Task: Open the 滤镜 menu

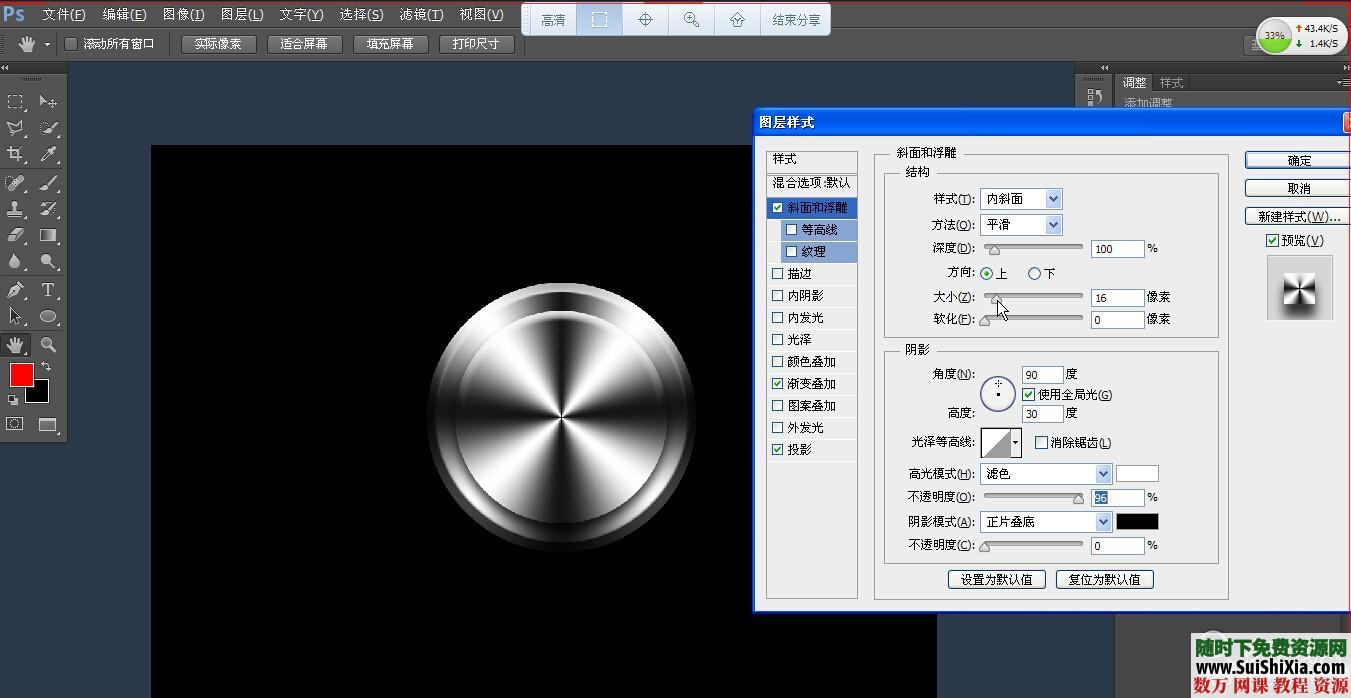Action: [421, 14]
